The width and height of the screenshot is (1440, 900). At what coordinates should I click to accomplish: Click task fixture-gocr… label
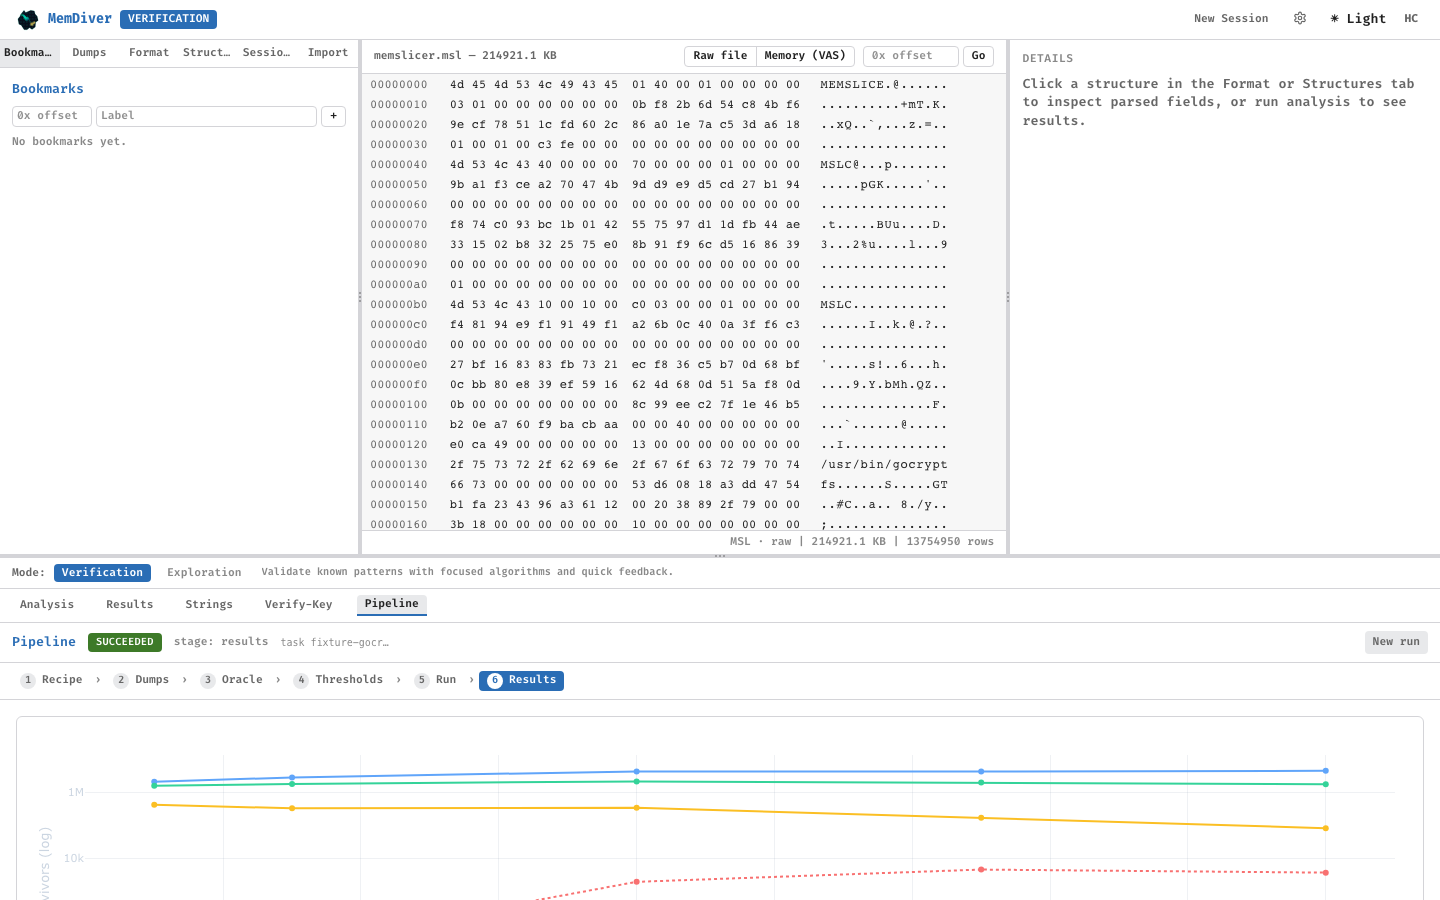point(335,642)
